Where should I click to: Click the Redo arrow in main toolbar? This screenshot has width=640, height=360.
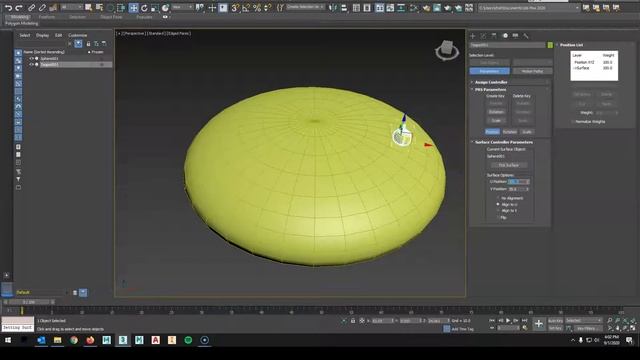[x=19, y=7]
